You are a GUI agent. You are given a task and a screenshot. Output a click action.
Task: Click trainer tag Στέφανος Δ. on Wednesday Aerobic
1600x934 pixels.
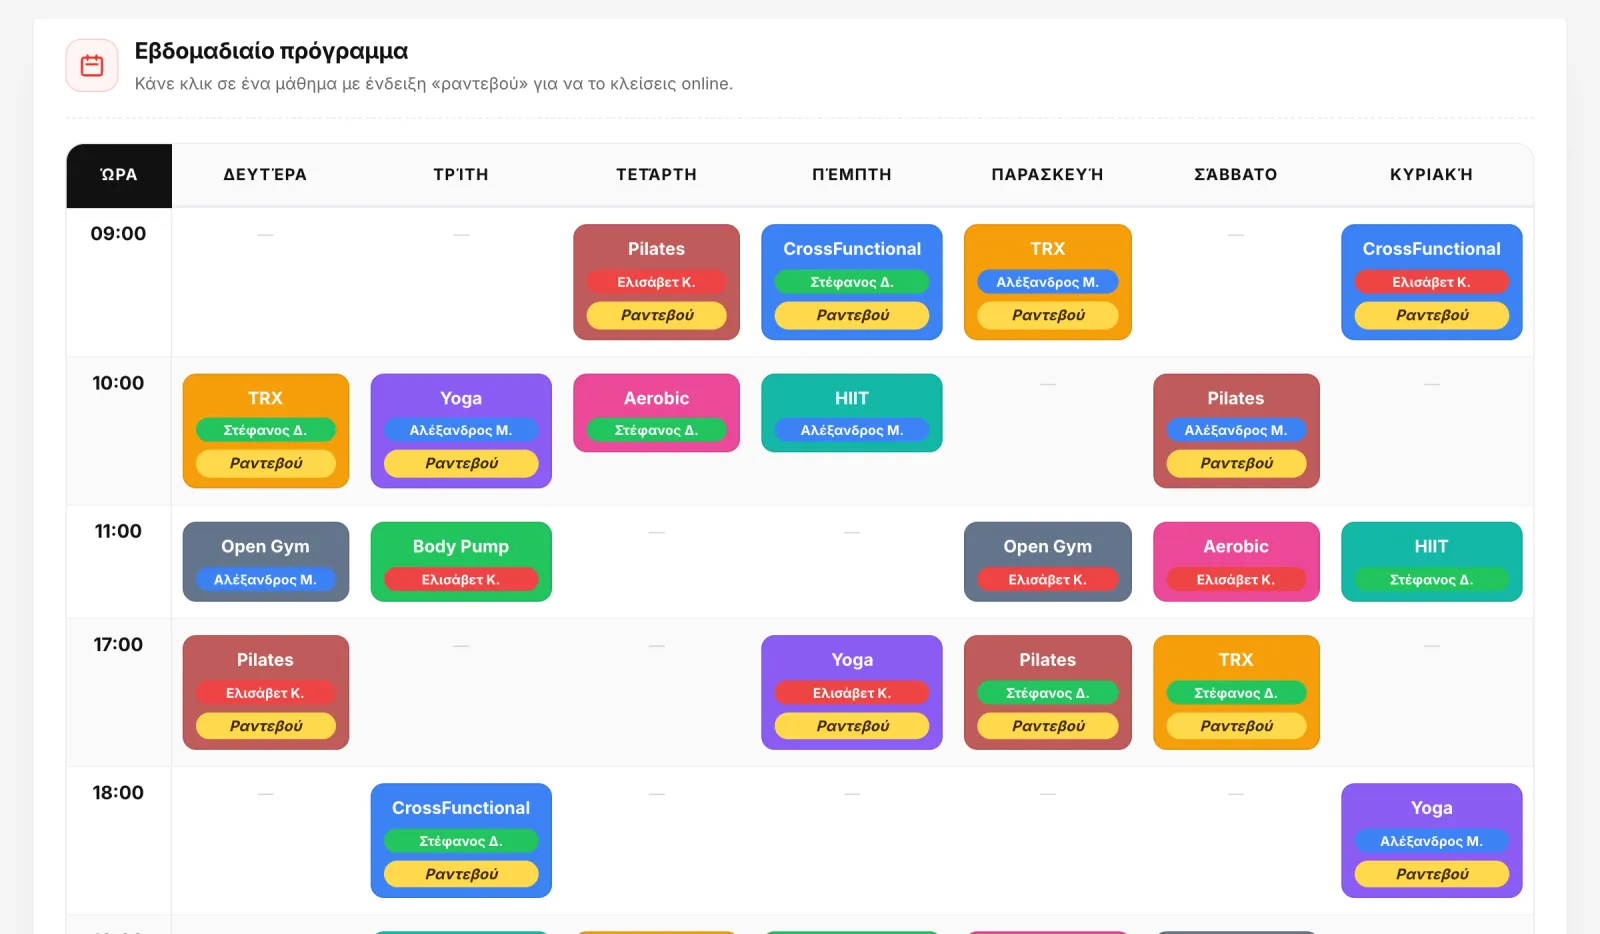(x=656, y=430)
